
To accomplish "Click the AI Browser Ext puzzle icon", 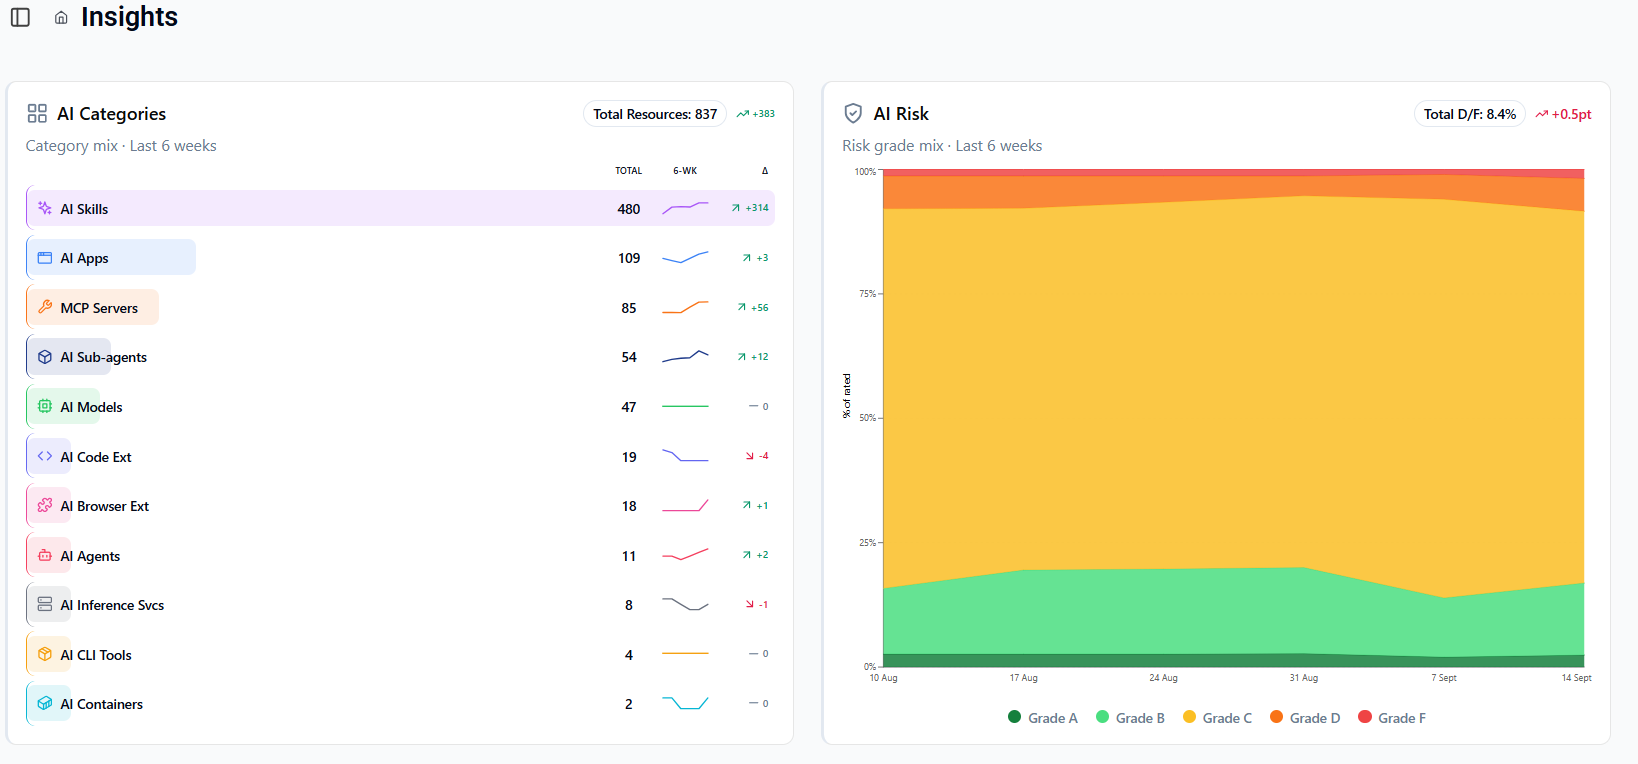I will [45, 506].
